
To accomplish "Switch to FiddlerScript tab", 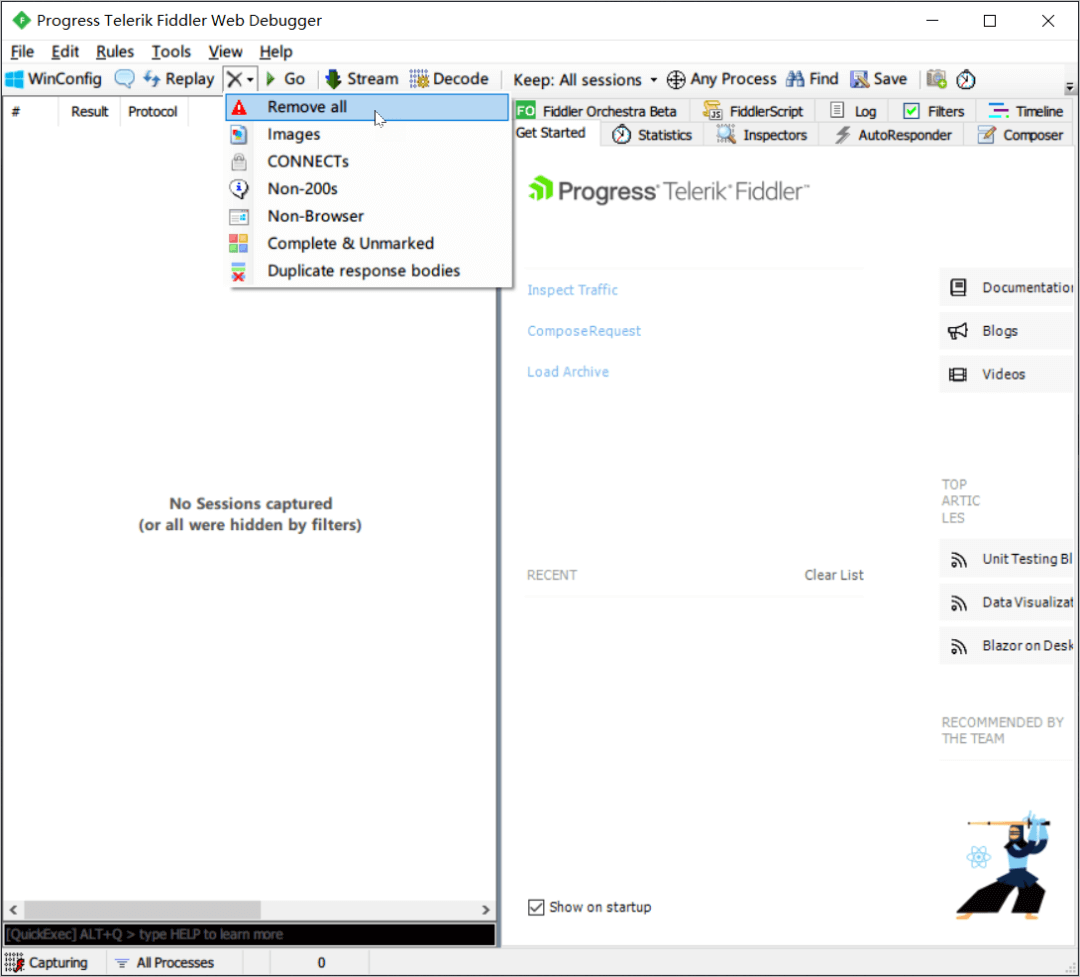I will [x=753, y=111].
